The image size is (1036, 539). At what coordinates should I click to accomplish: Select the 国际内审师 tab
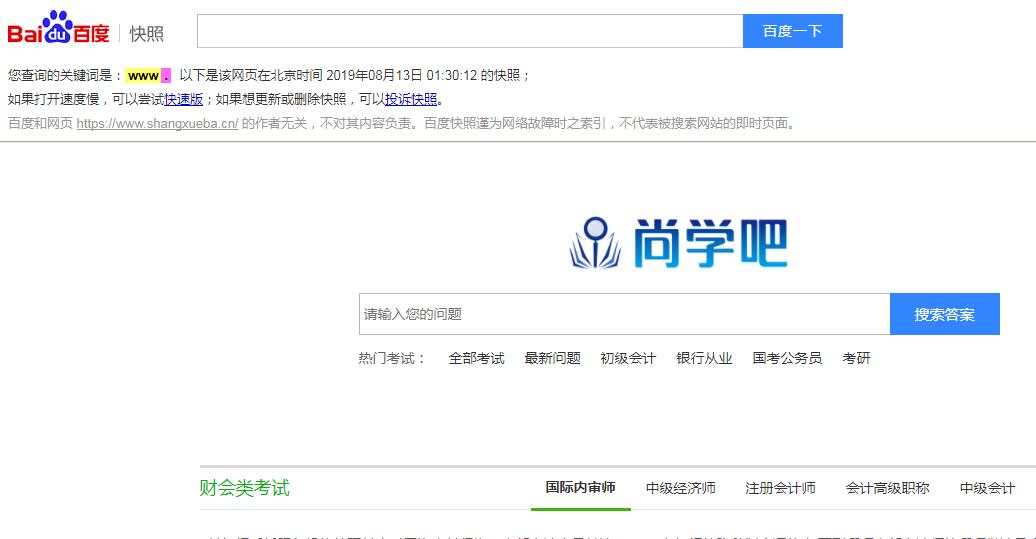coord(581,488)
